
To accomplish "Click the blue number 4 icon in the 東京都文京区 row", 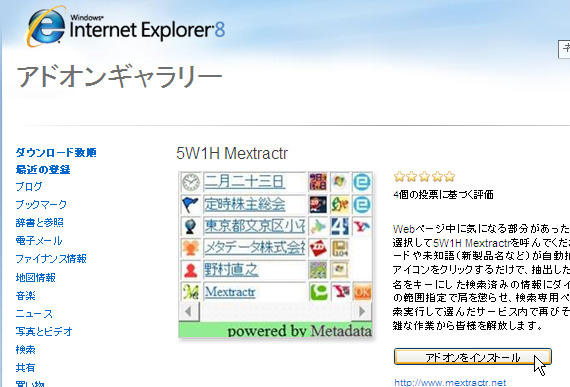I will tap(340, 226).
